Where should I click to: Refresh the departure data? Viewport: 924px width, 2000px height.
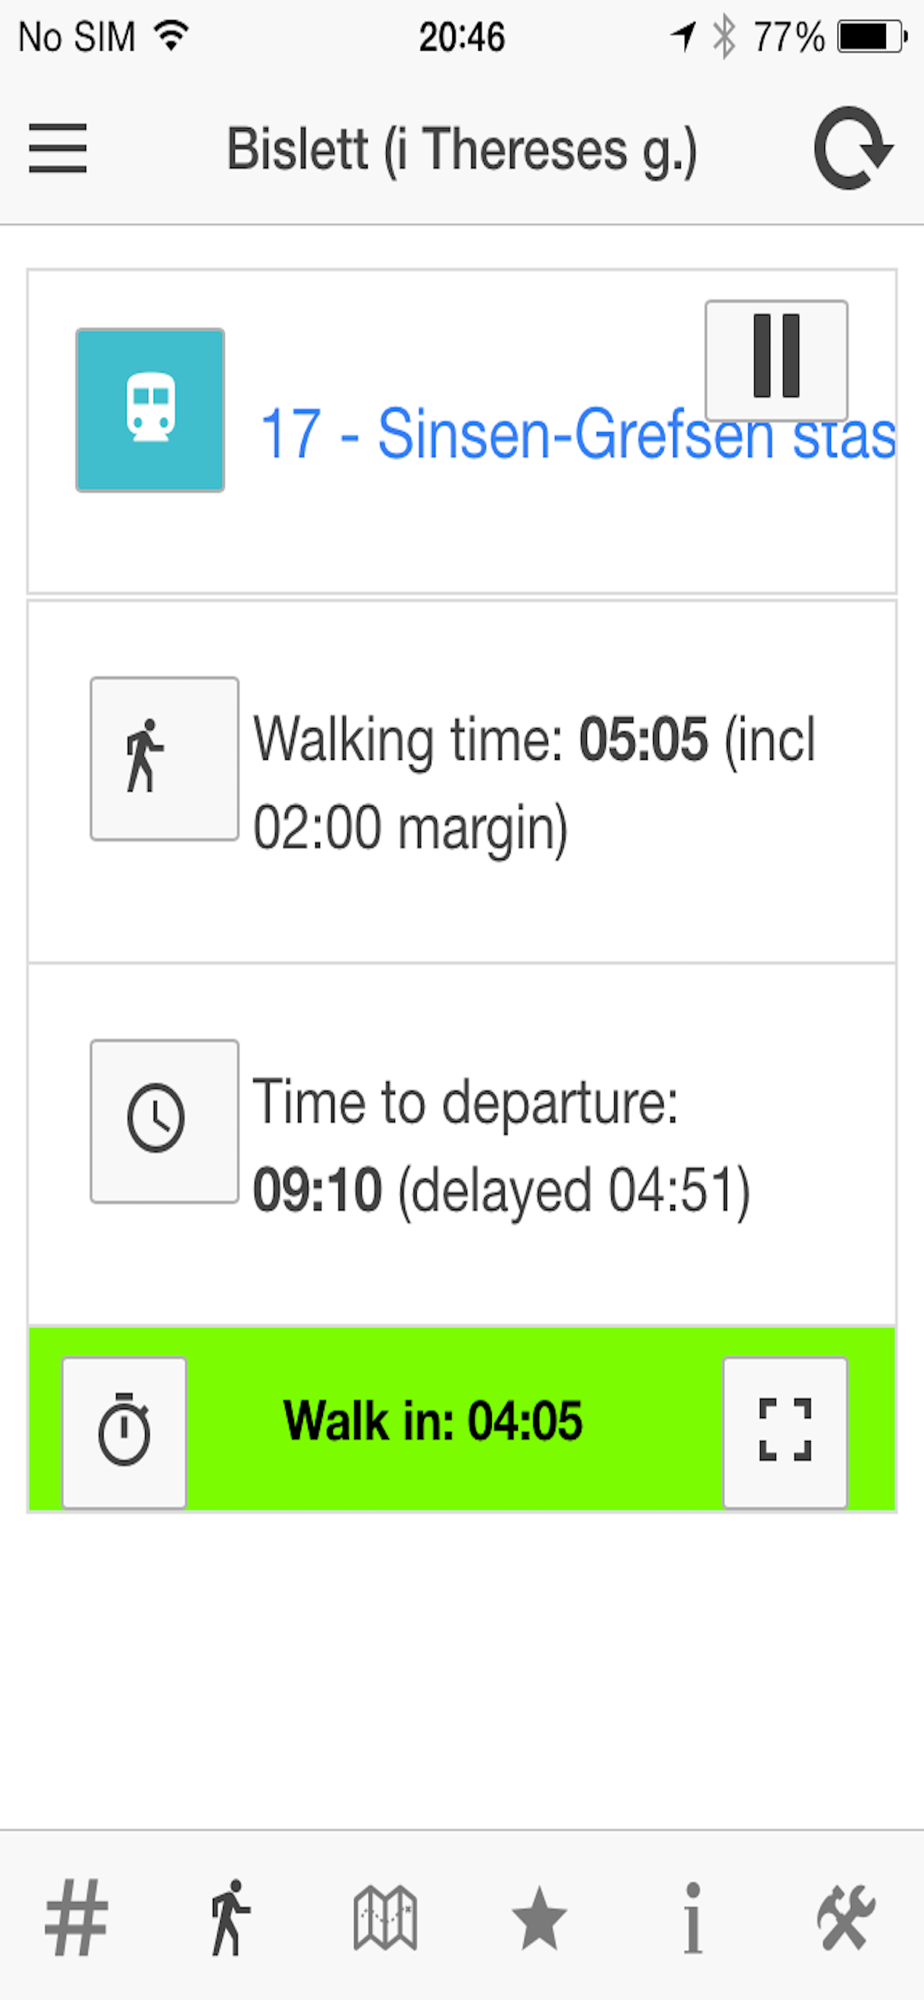pos(852,148)
